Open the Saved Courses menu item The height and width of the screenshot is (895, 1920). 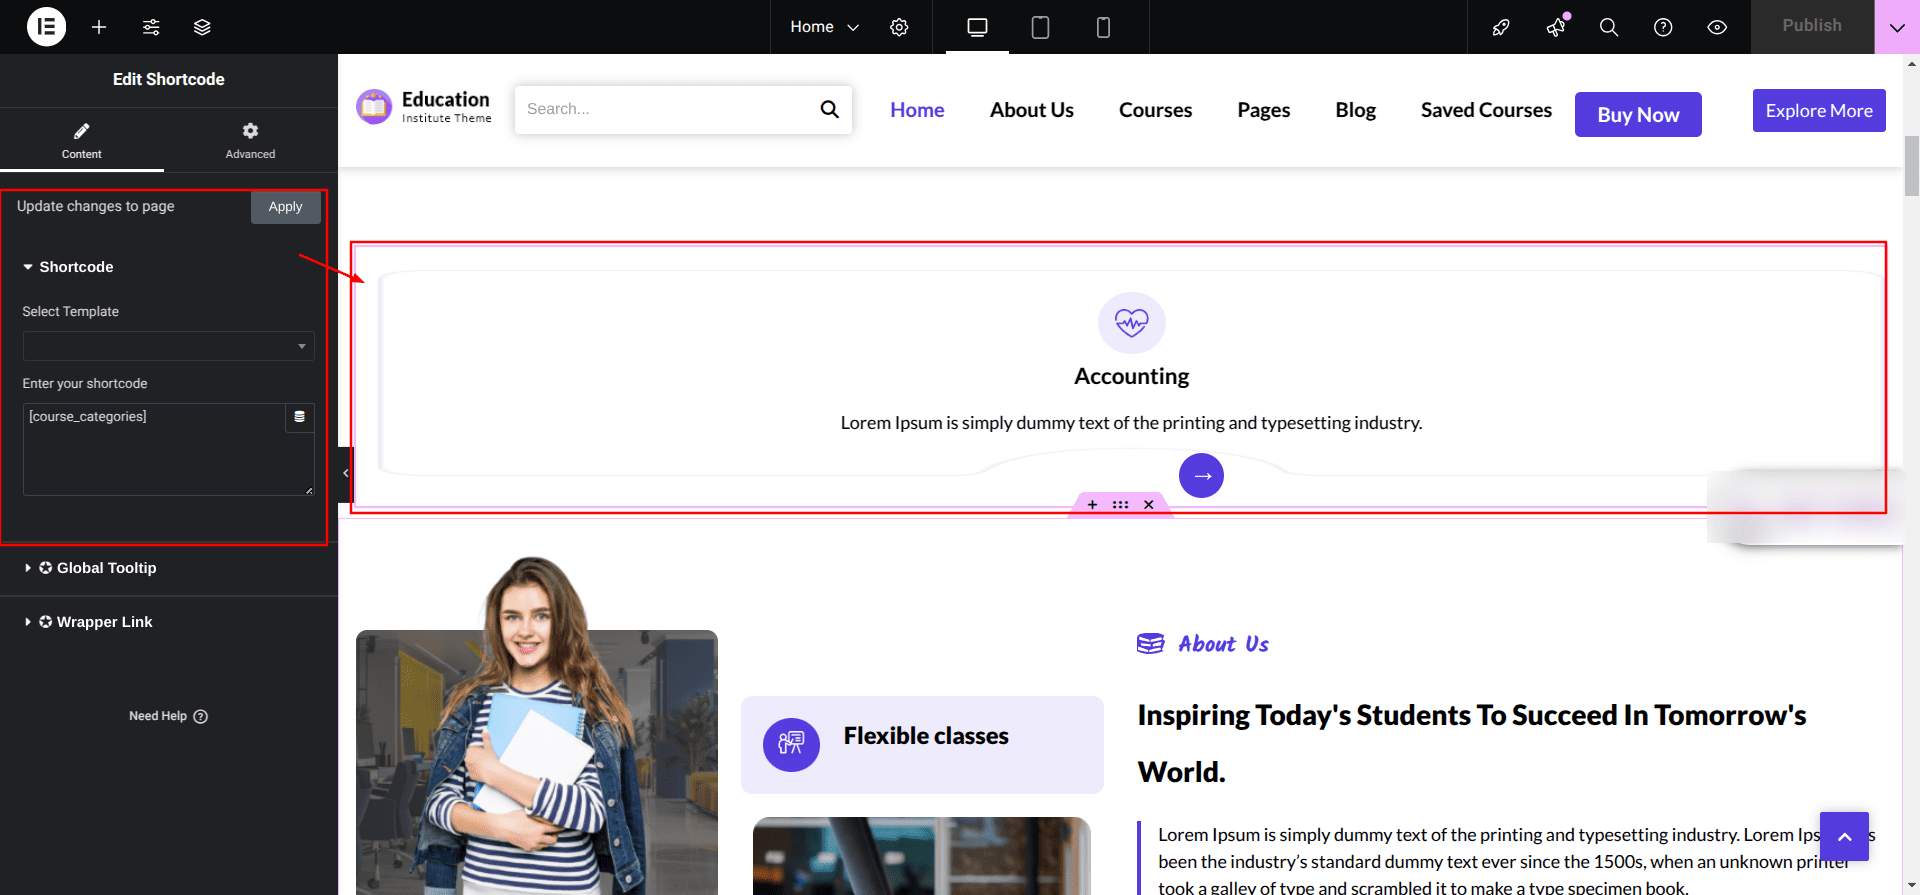(x=1486, y=110)
